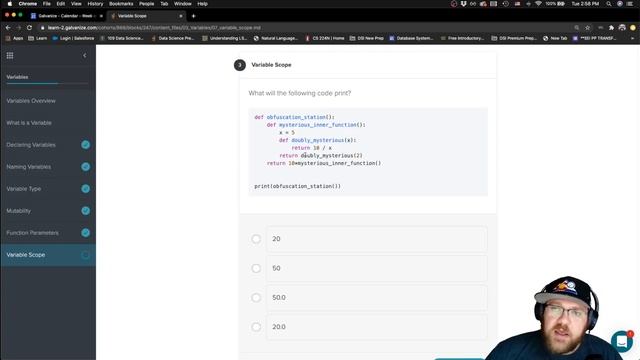Open the chat support bubble

622,341
